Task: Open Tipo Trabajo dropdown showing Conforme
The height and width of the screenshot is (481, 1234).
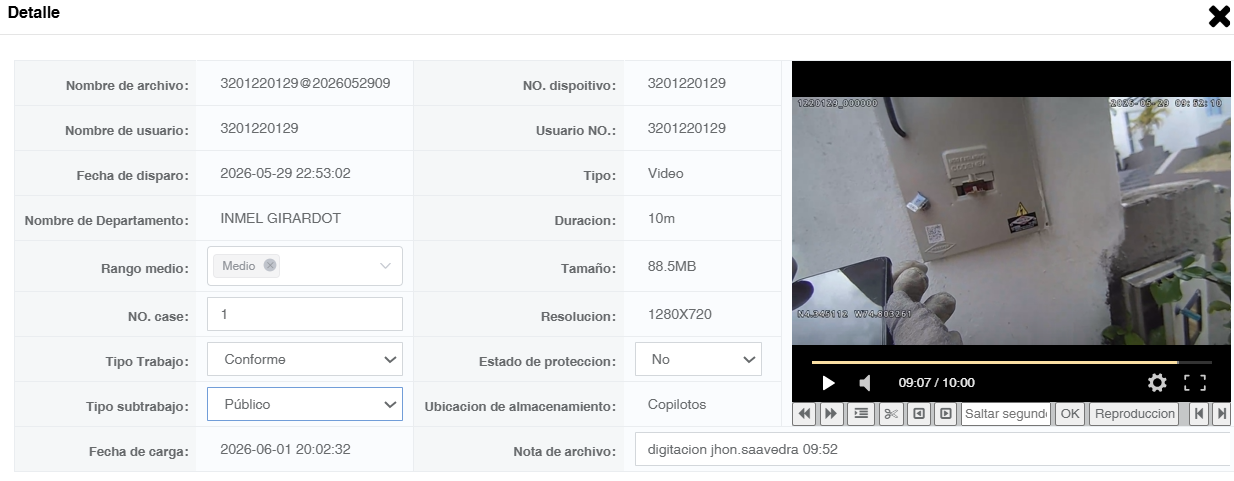Action: click(x=305, y=359)
